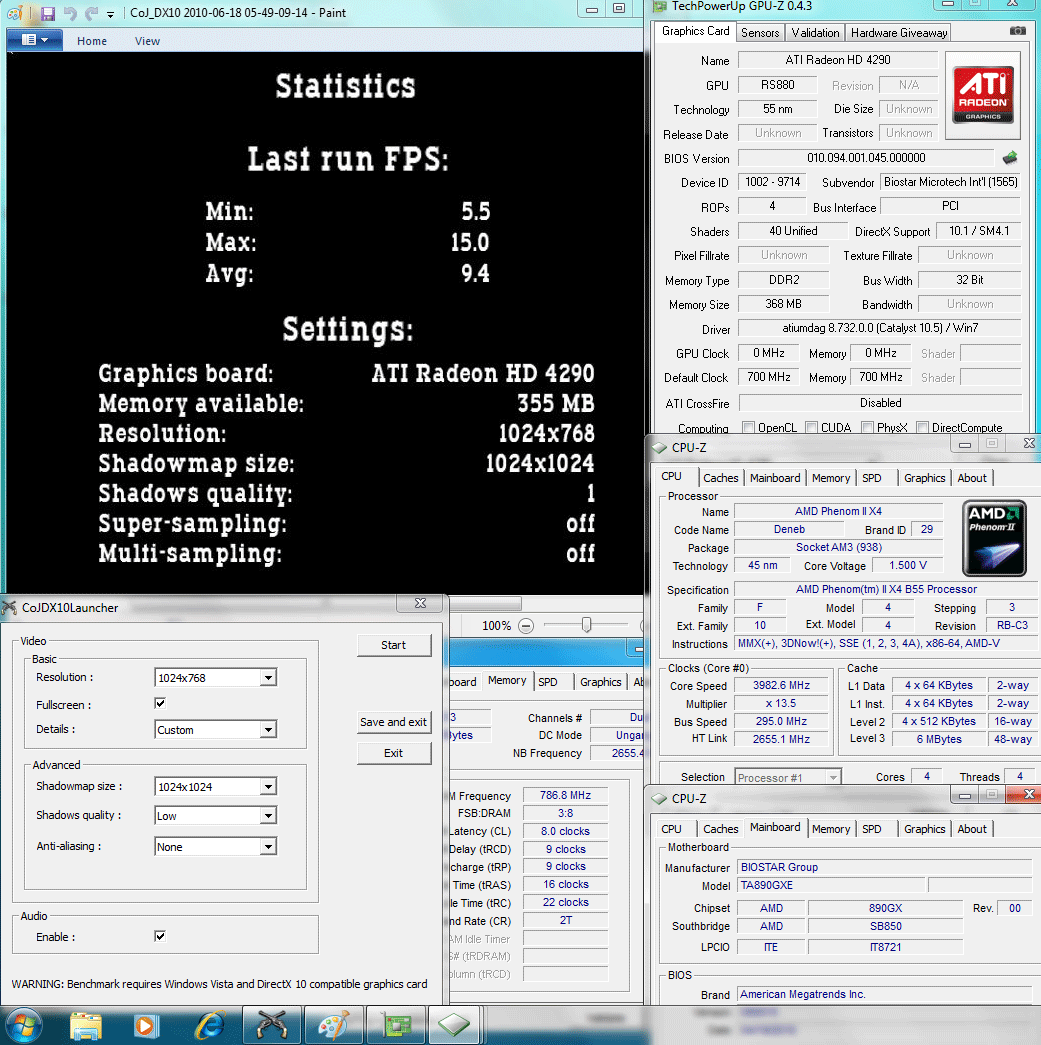Click the CPU-Z title bar icon of the upper window
Screen dimensions: 1041x1045
[x=659, y=447]
